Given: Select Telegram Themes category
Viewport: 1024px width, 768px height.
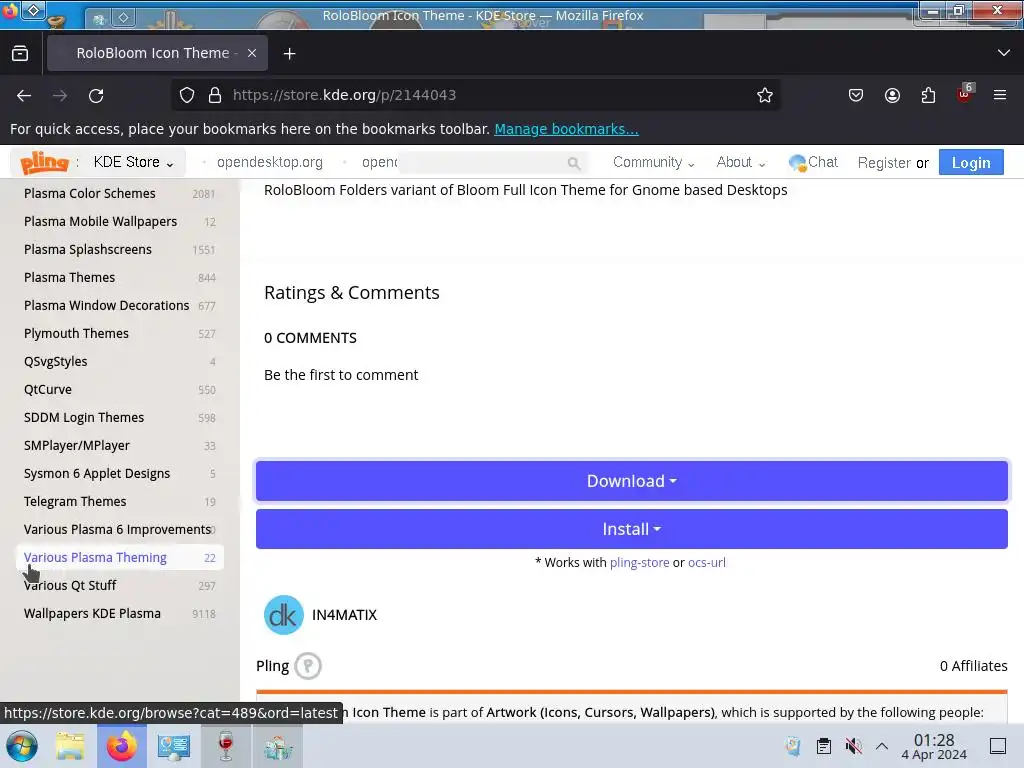Looking at the screenshot, I should click(120, 502).
